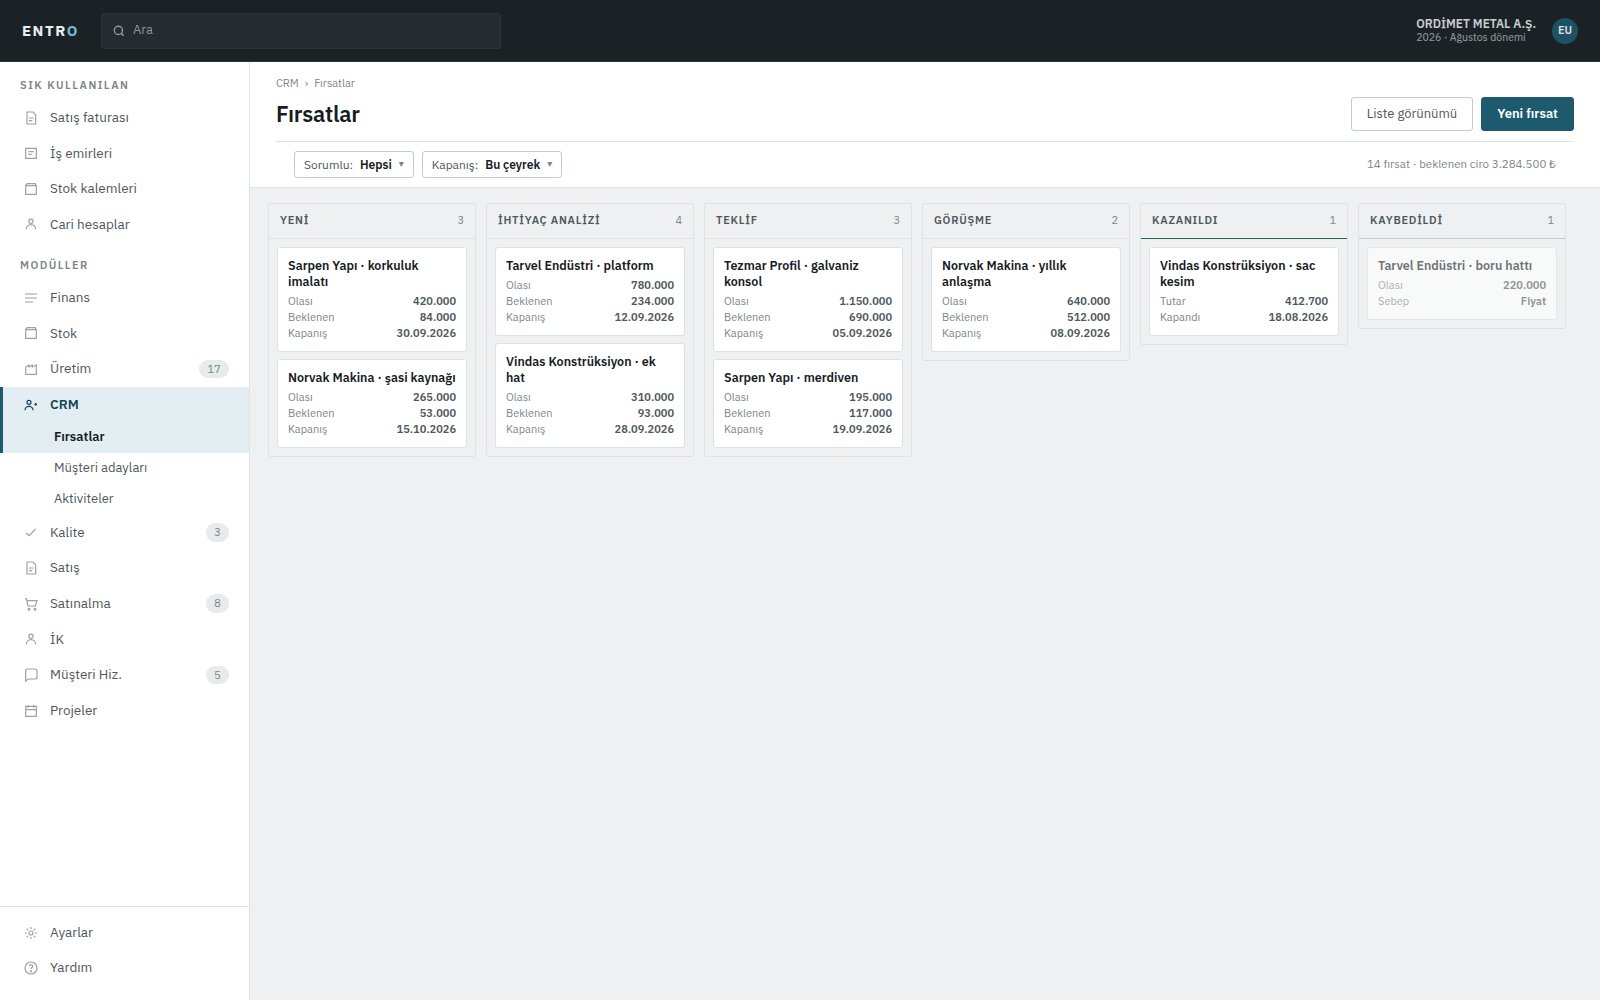Click the Yardım question mark icon
The image size is (1600, 1000).
(31, 968)
